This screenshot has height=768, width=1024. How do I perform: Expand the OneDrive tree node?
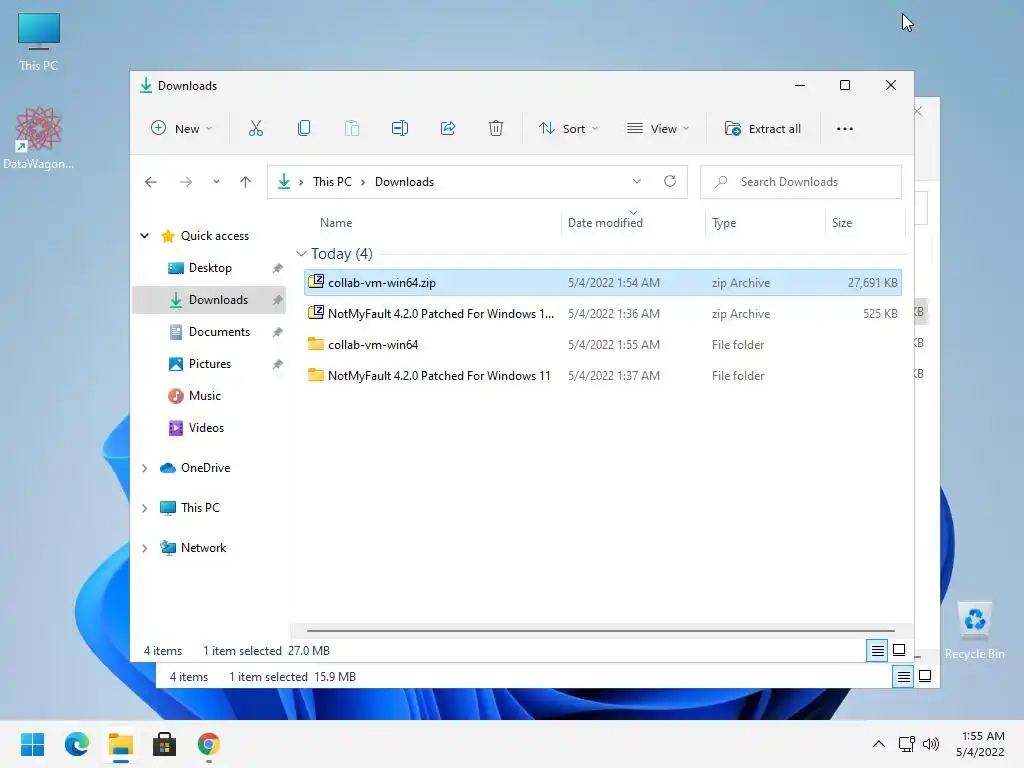[x=145, y=468]
